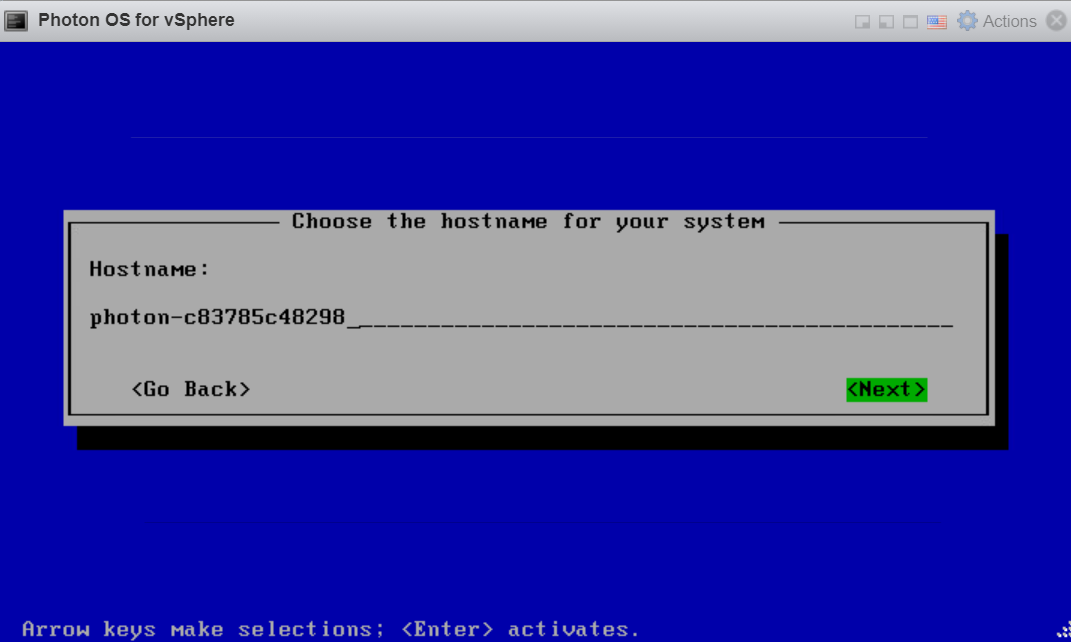
Task: Select the smallest console window size icon
Action: tap(862, 22)
